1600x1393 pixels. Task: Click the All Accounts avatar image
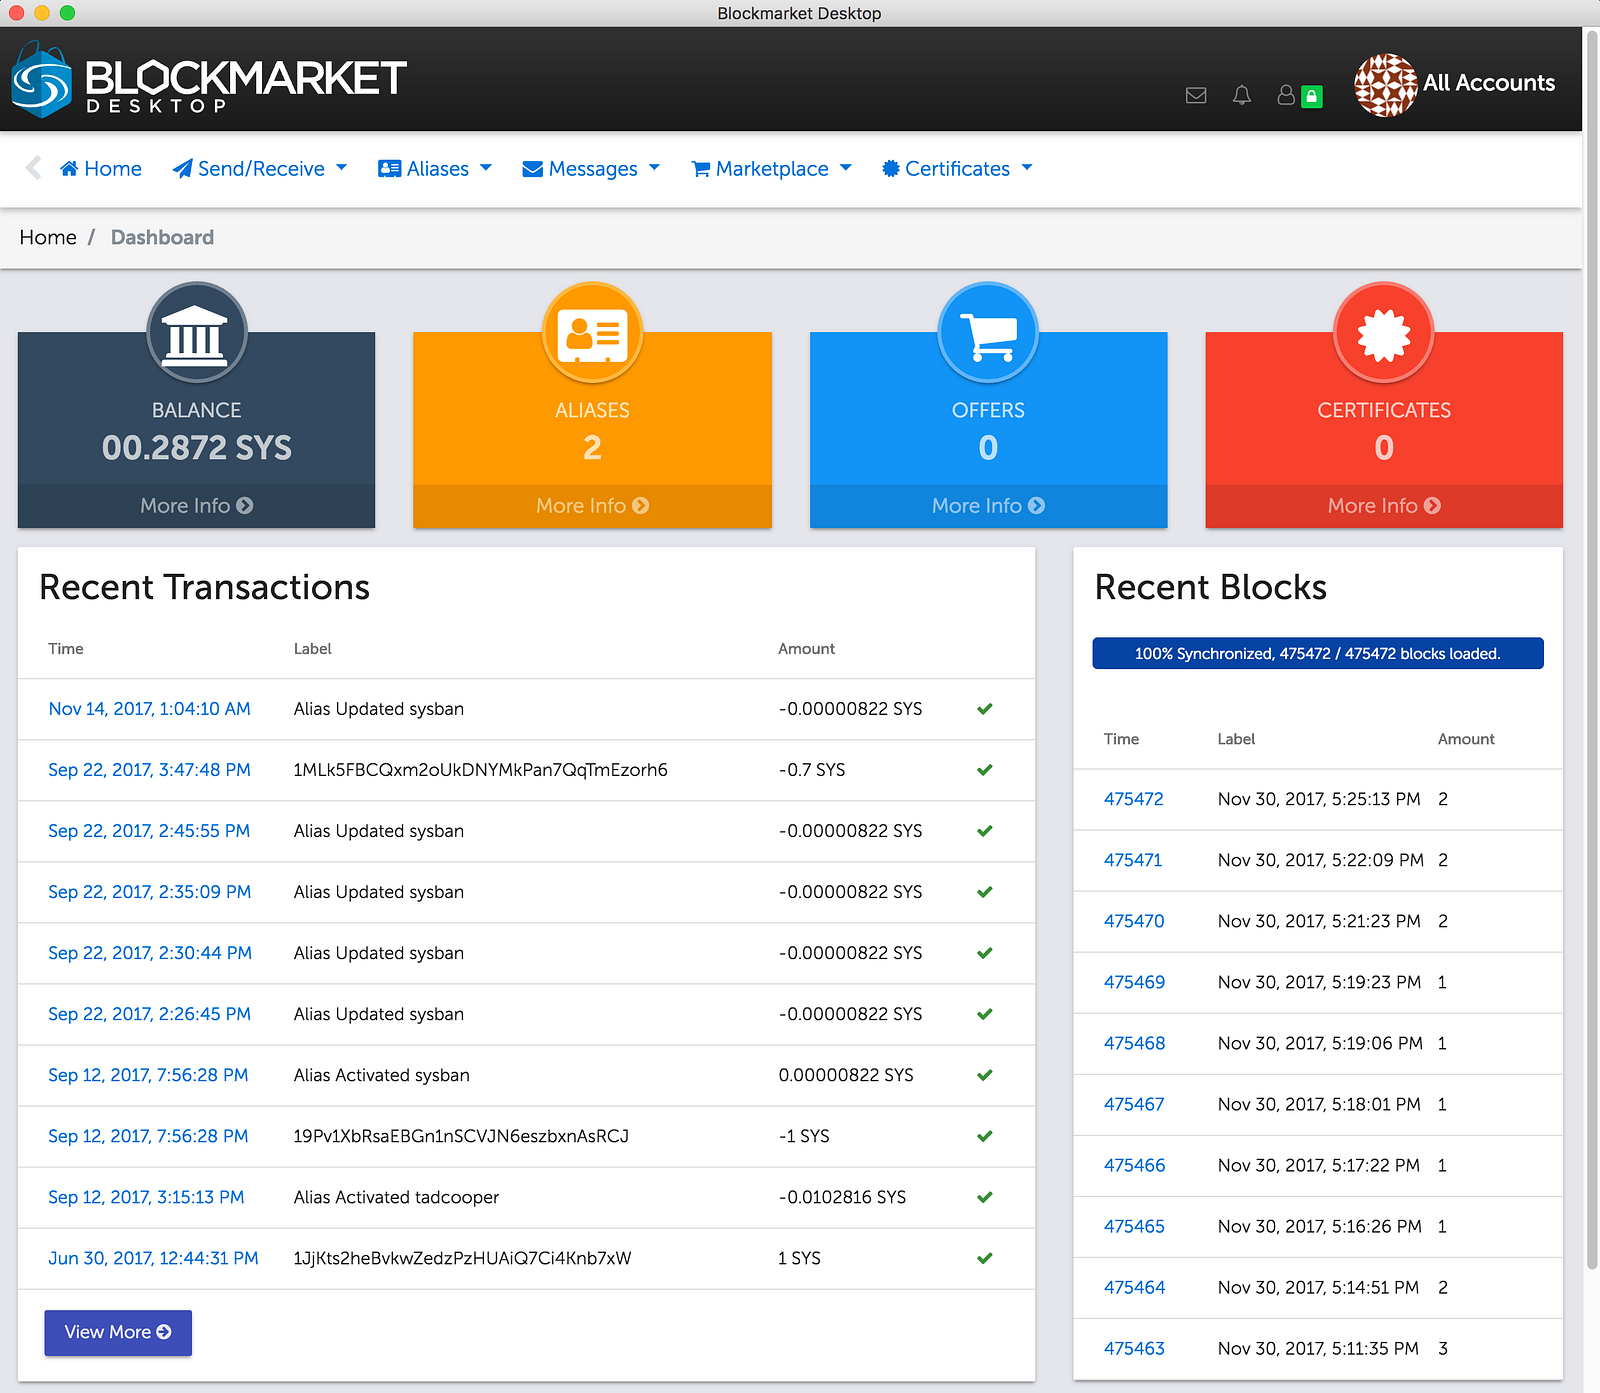pos(1385,84)
